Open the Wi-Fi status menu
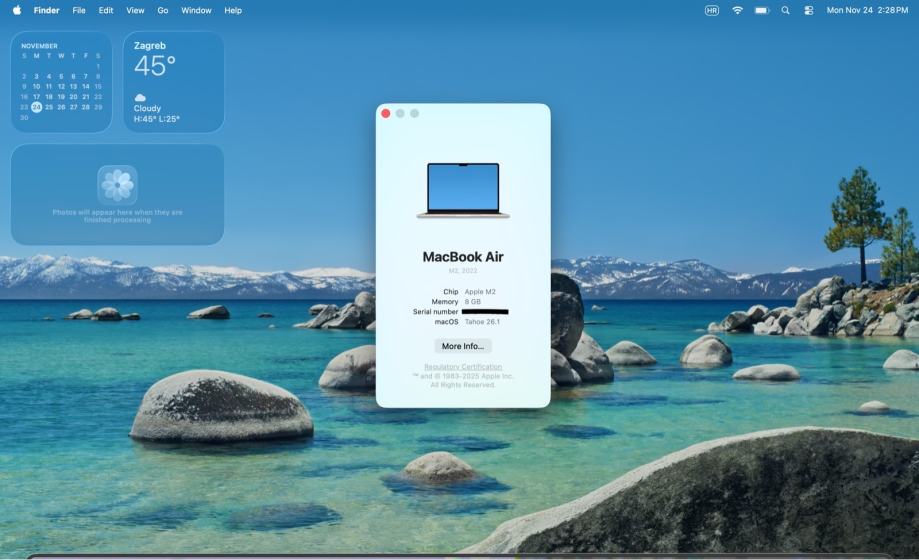919x560 pixels. click(737, 10)
